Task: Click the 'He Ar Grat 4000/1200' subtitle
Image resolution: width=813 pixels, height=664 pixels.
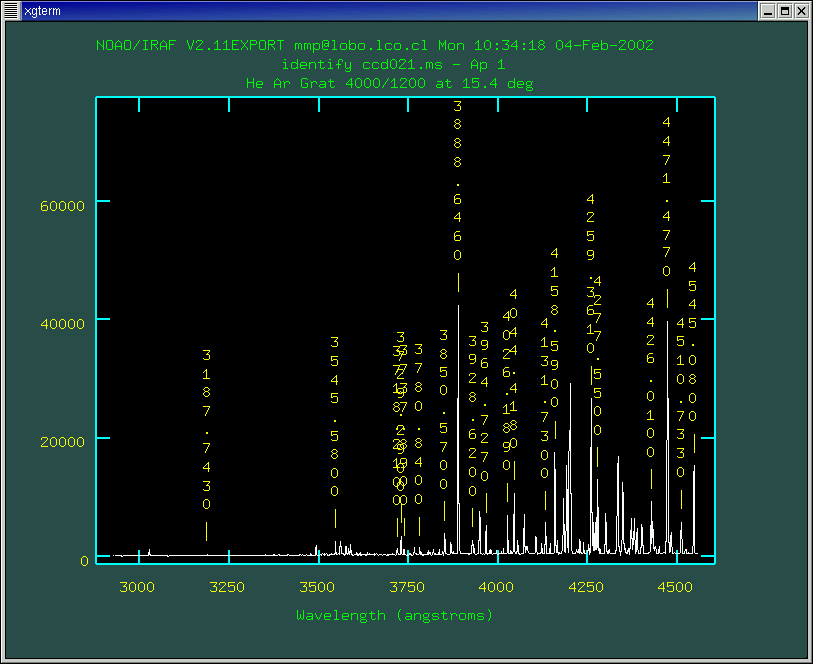Action: pyautogui.click(x=390, y=83)
